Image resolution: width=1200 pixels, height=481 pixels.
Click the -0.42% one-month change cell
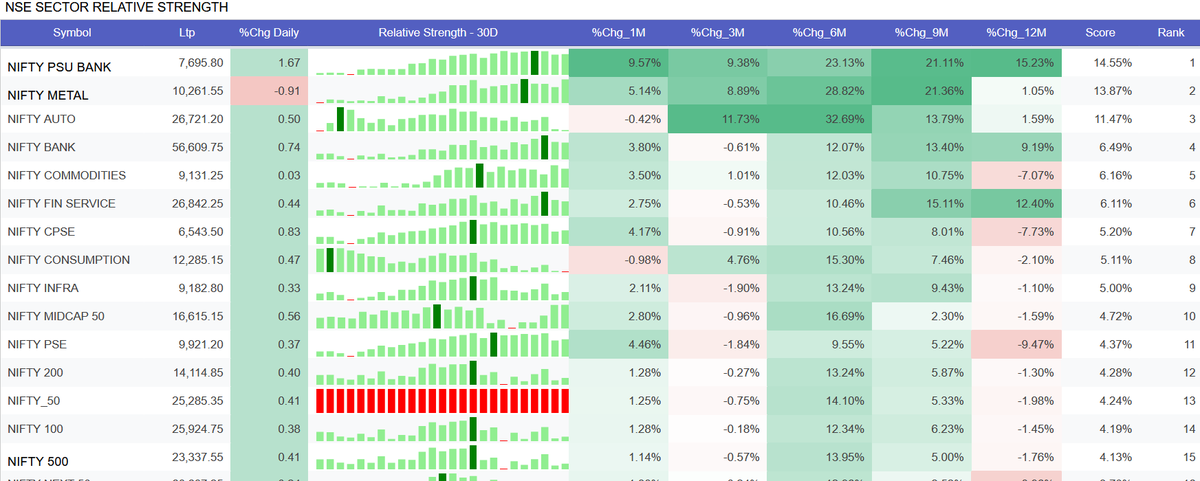point(618,119)
